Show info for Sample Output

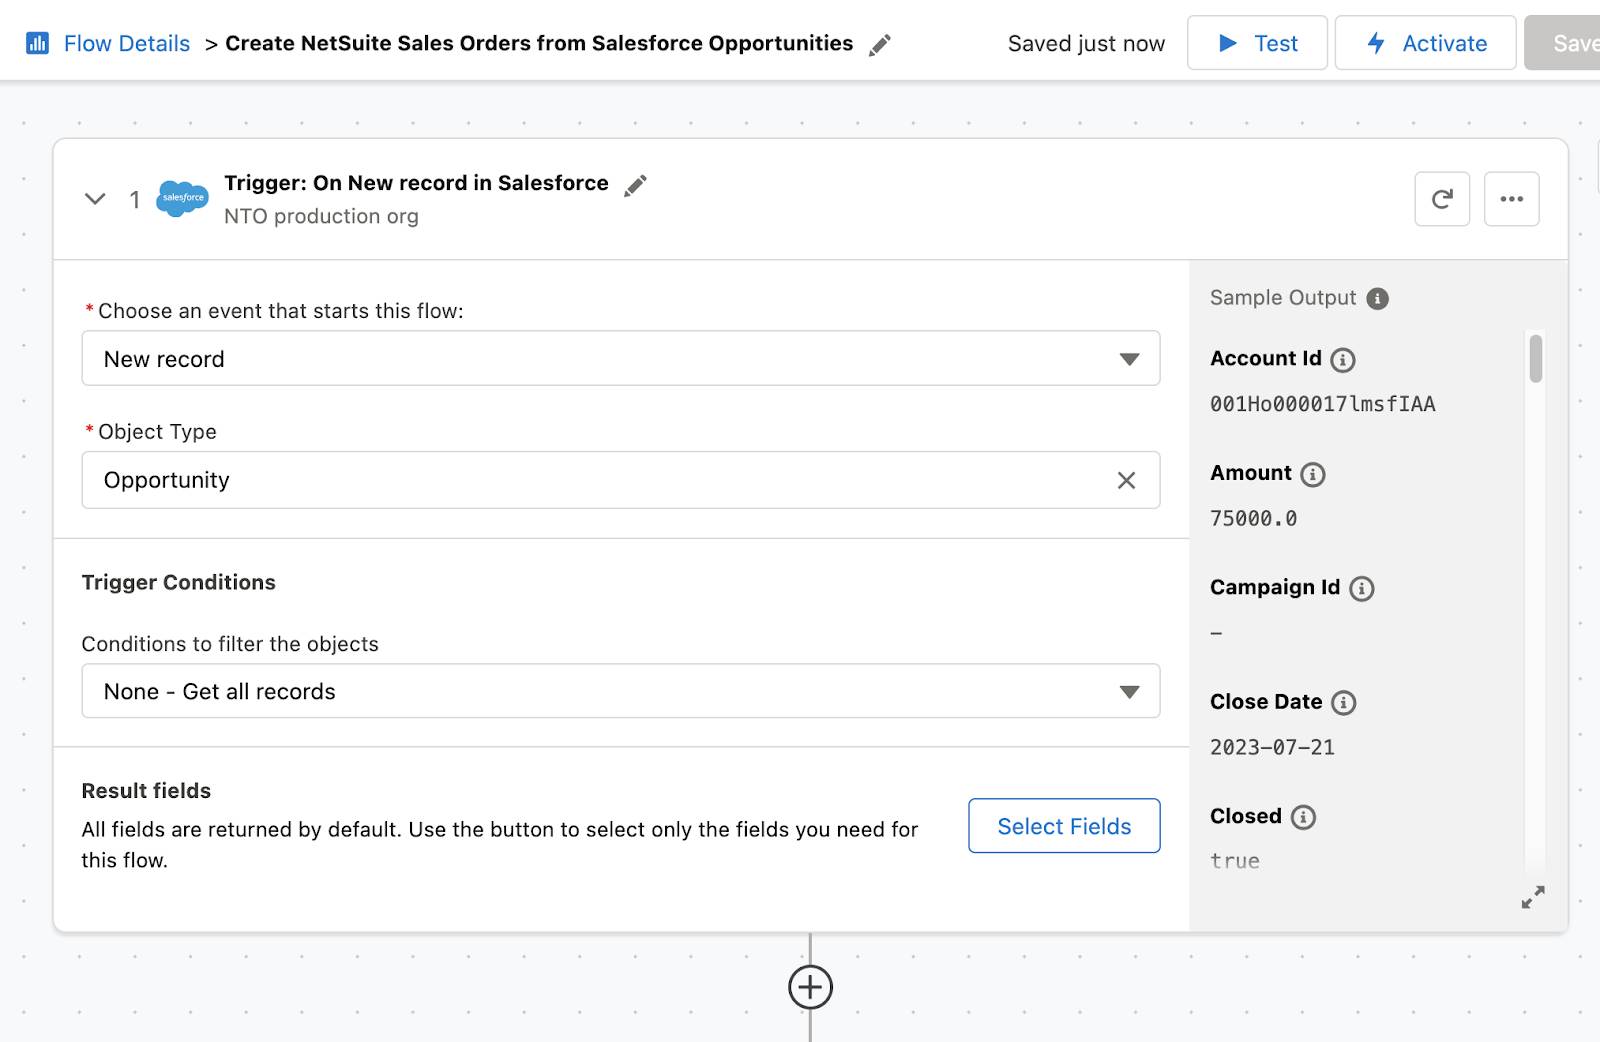[1377, 298]
